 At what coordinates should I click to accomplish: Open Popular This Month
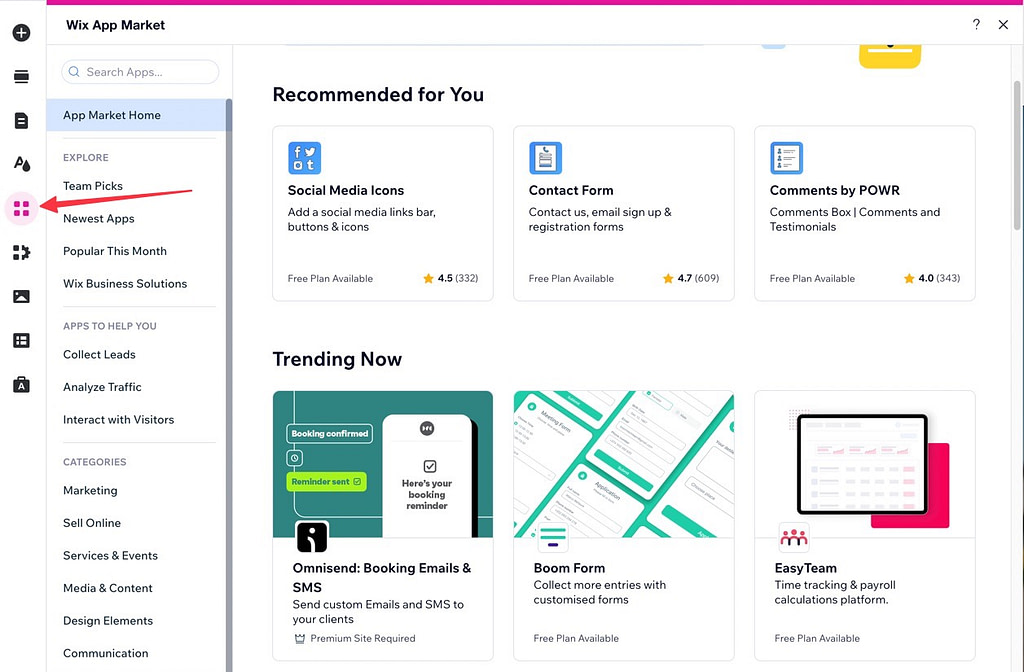(x=113, y=251)
